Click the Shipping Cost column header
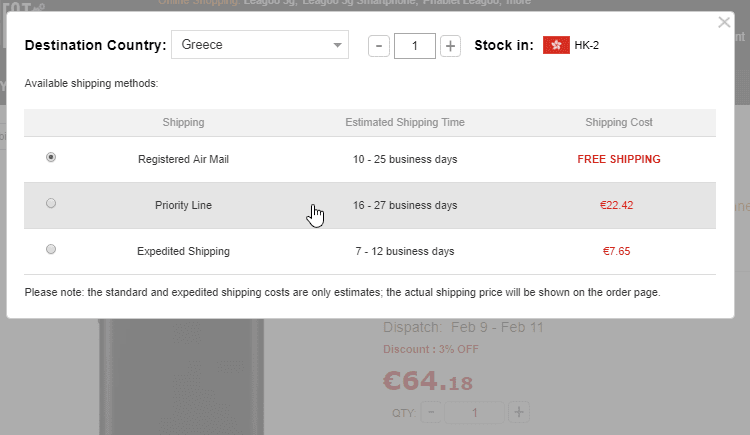 (x=619, y=122)
